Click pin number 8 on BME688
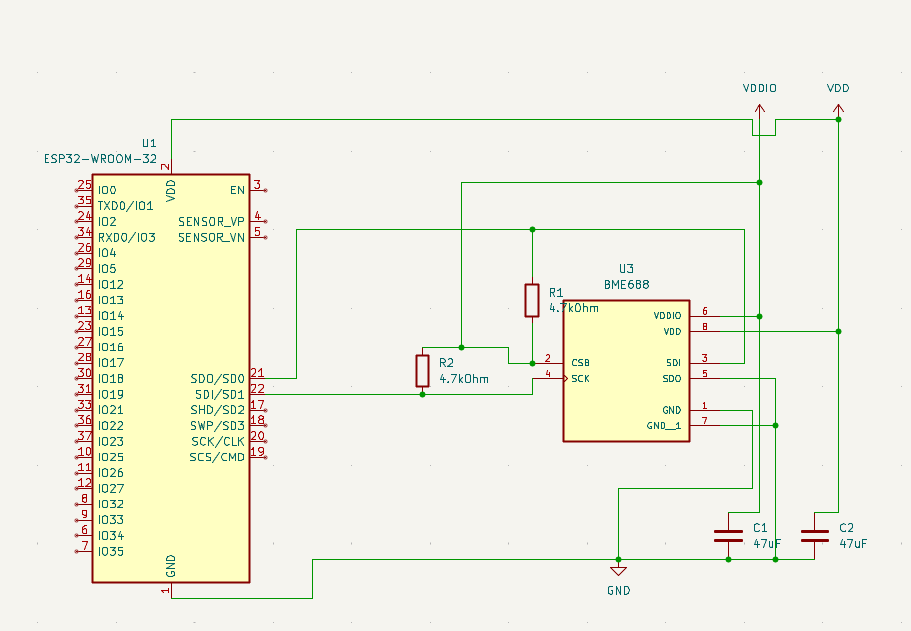The width and height of the screenshot is (911, 631). pyautogui.click(x=705, y=327)
